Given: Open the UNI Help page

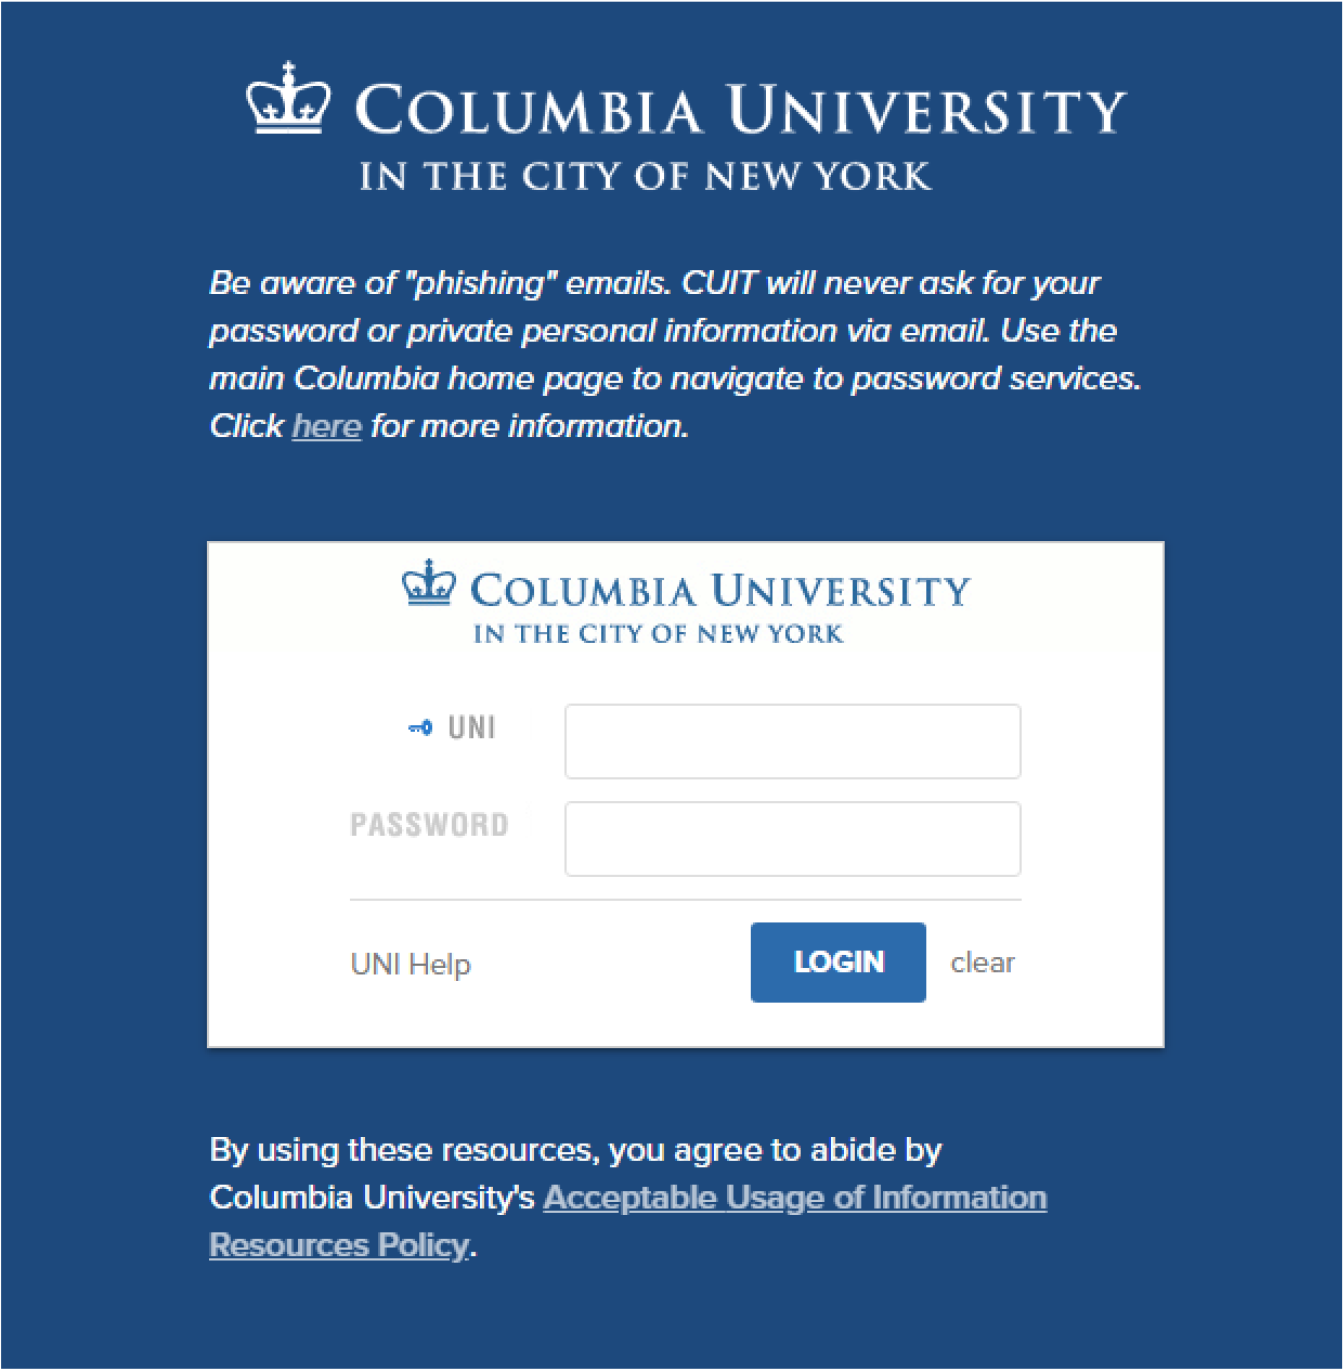Looking at the screenshot, I should click(410, 963).
